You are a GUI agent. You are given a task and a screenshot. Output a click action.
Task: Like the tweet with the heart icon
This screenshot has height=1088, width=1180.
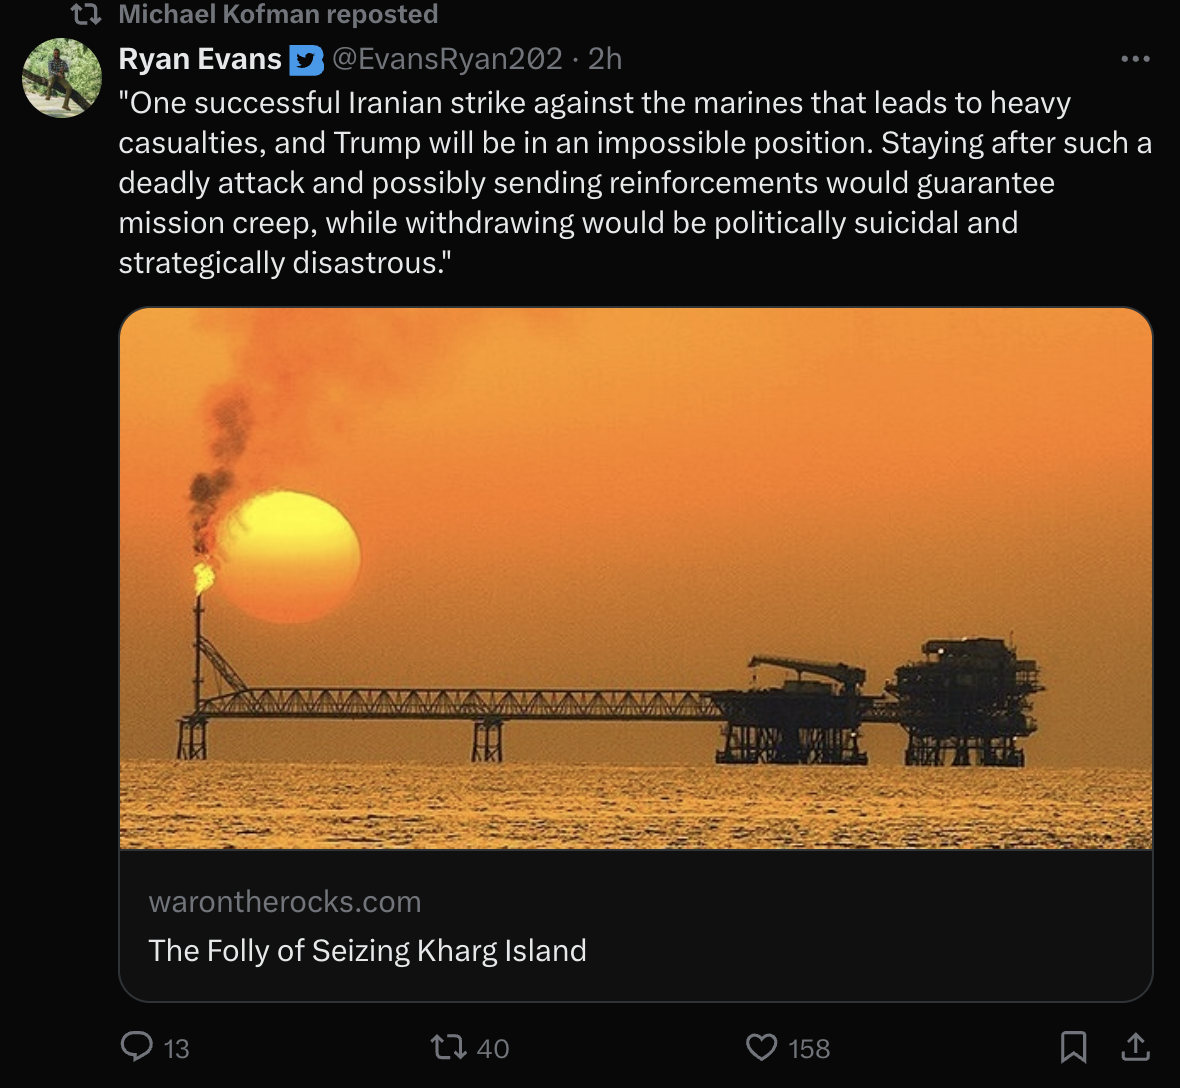point(762,1047)
